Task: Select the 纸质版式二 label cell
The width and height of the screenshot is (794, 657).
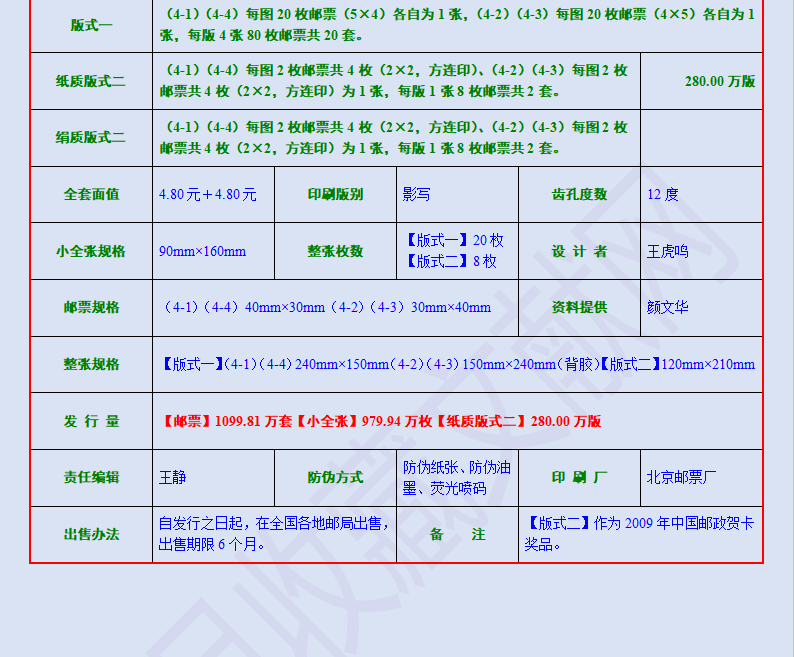Action: tap(91, 82)
